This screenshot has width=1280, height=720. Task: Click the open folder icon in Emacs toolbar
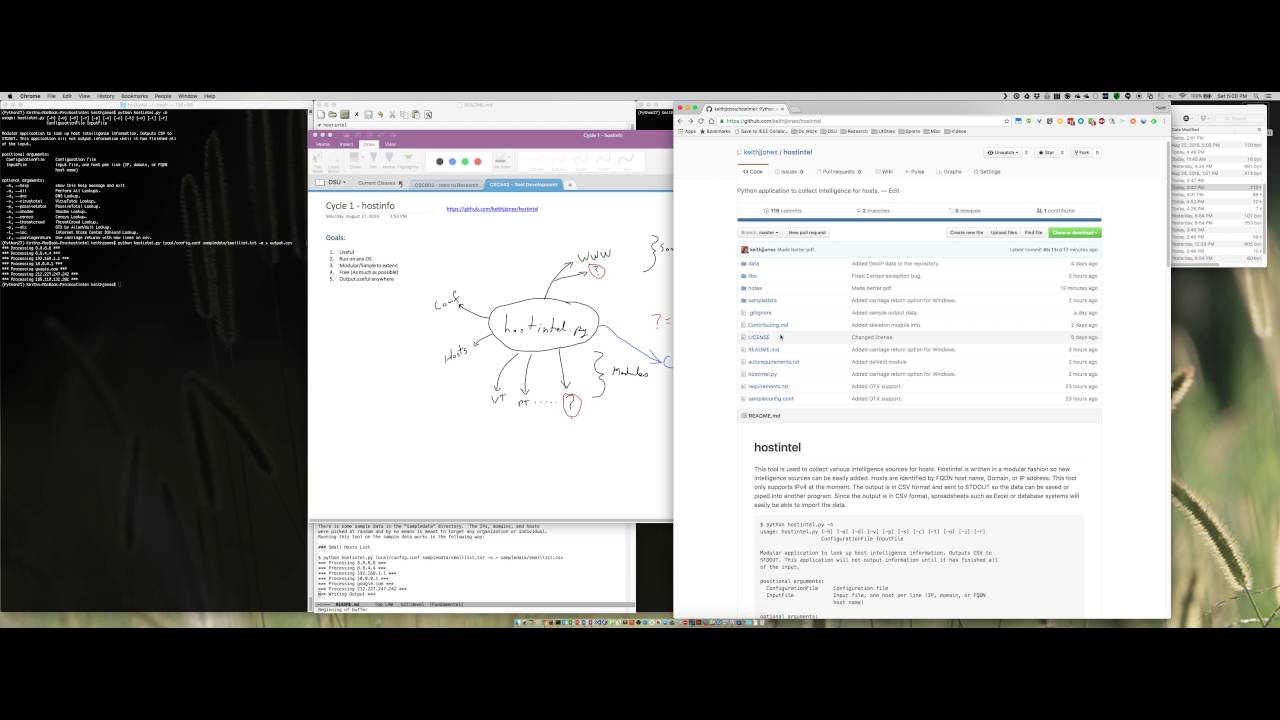point(332,114)
